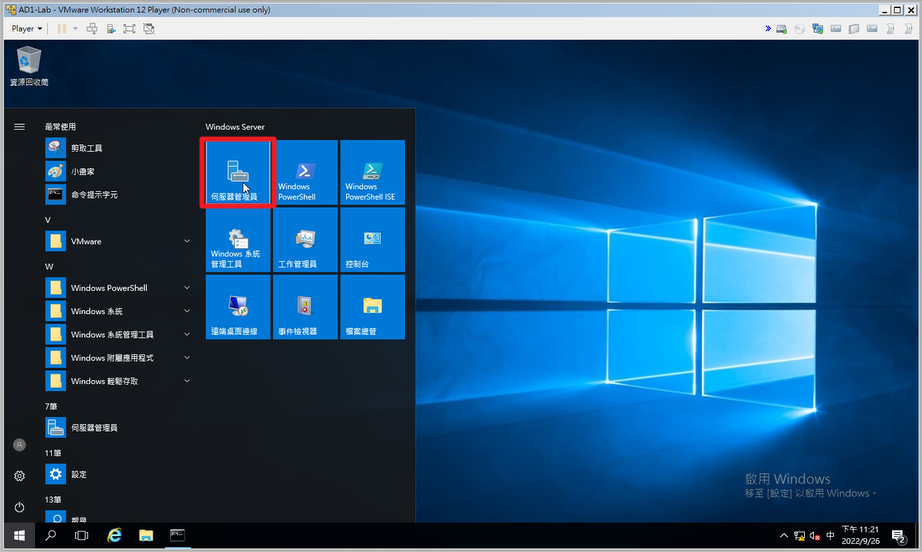Open 設定 in the apps list
This screenshot has width=922, height=552.
119,474
